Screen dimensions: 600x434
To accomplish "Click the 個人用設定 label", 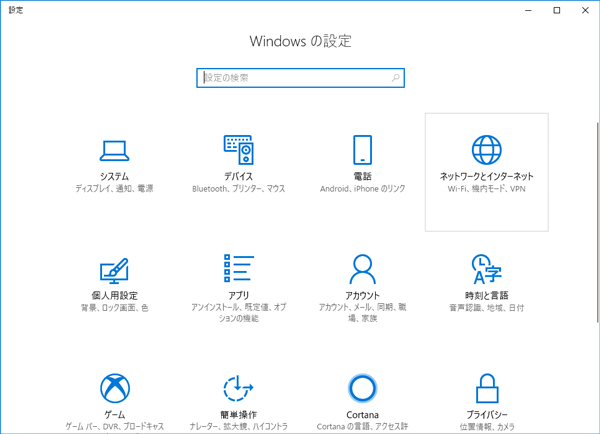I will click(114, 295).
